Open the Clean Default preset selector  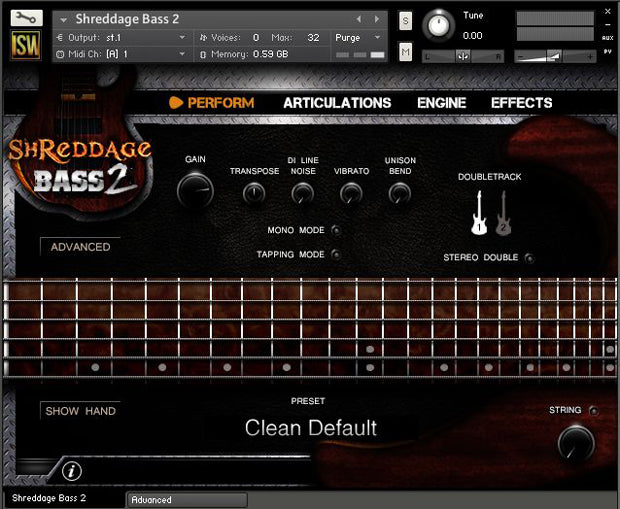coord(311,428)
